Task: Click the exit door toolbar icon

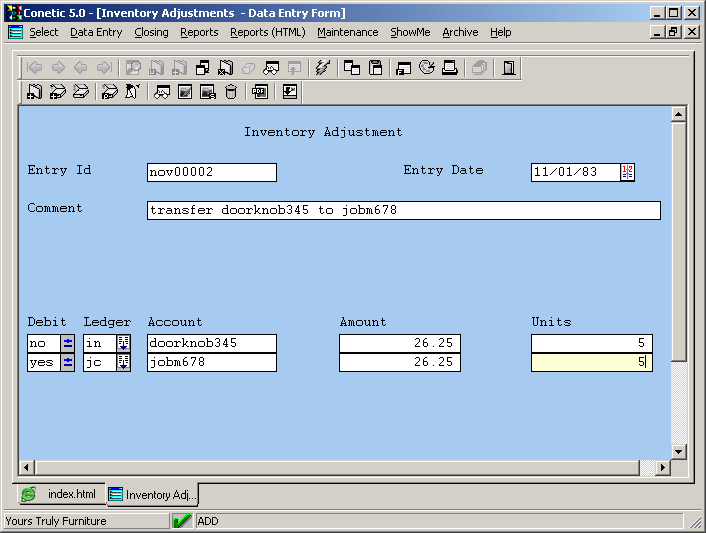Action: tap(509, 68)
